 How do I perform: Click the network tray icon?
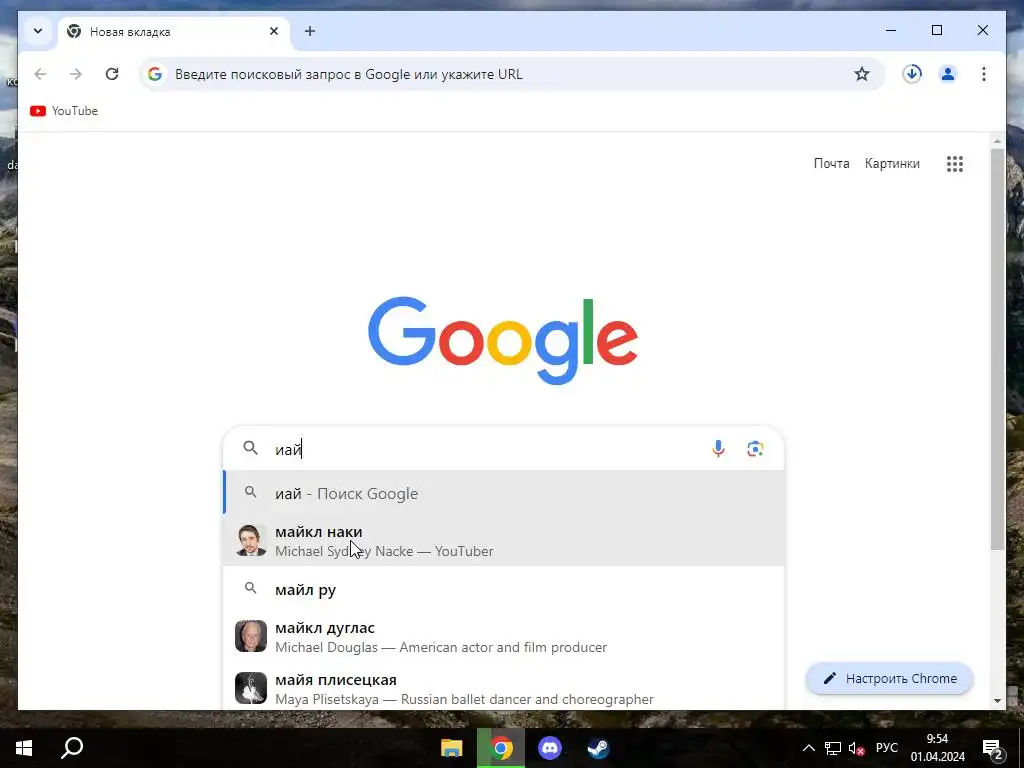(x=833, y=748)
